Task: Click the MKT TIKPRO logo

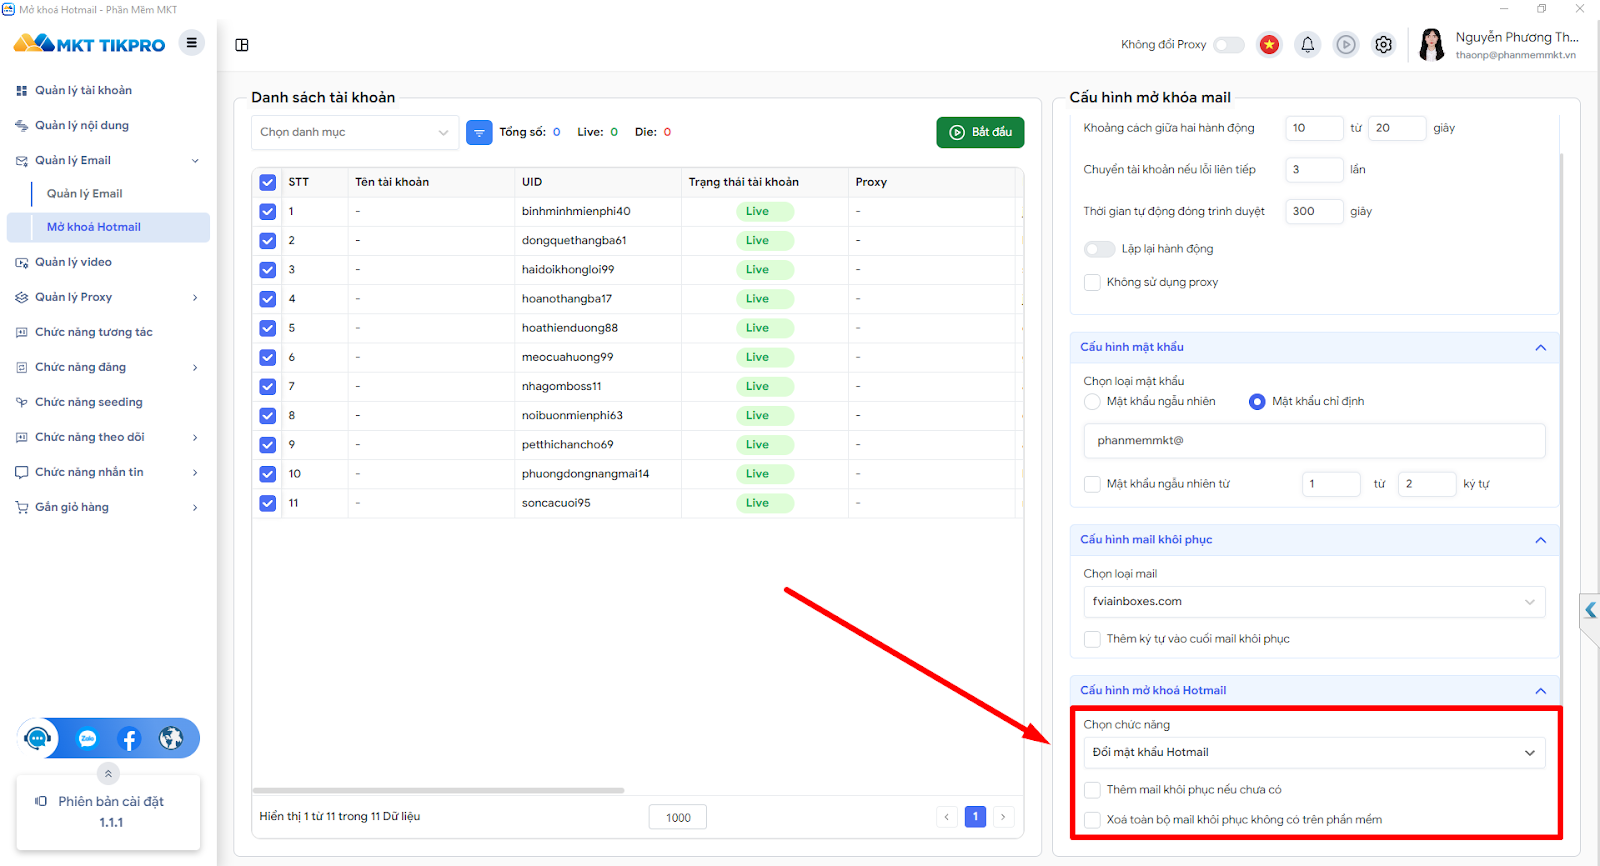Action: click(x=90, y=44)
